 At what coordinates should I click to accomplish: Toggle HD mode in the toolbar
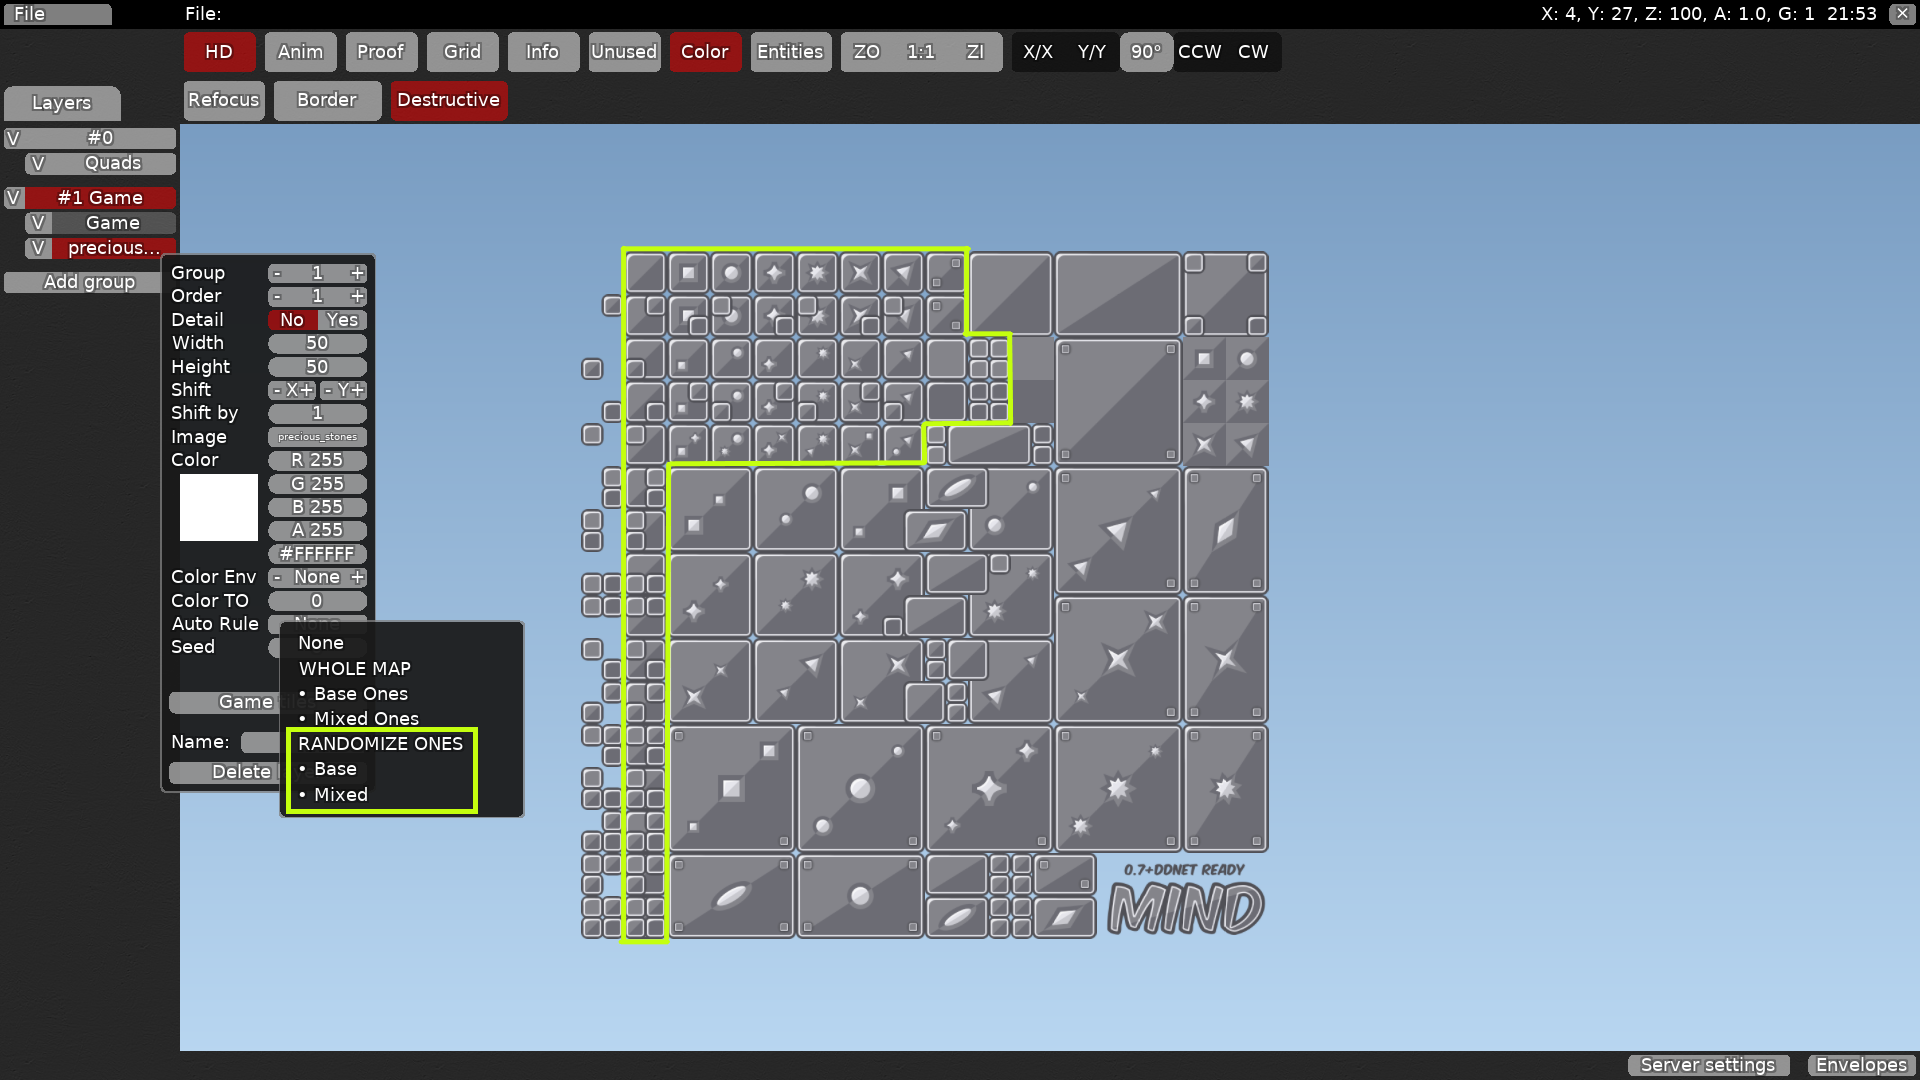[218, 51]
